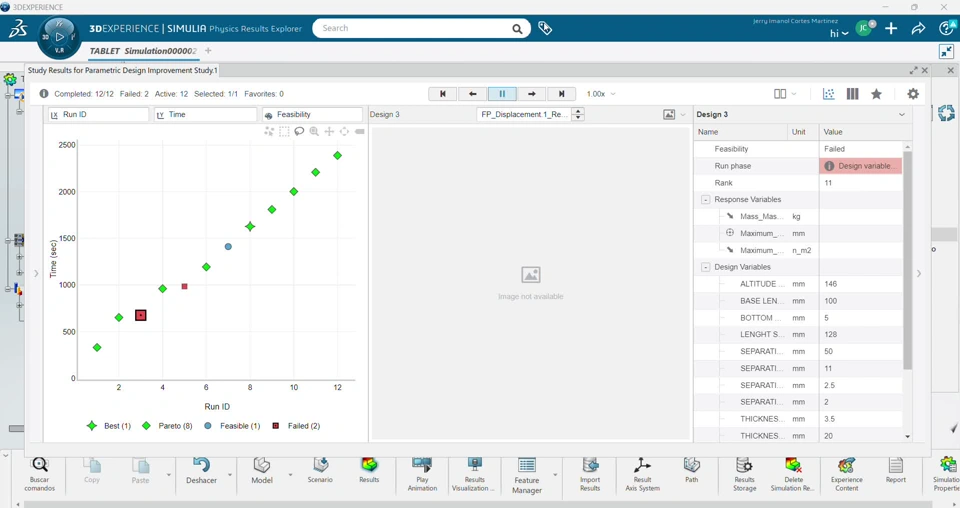
Task: Open the 1.00x playback speed dropdown
Action: (601, 94)
